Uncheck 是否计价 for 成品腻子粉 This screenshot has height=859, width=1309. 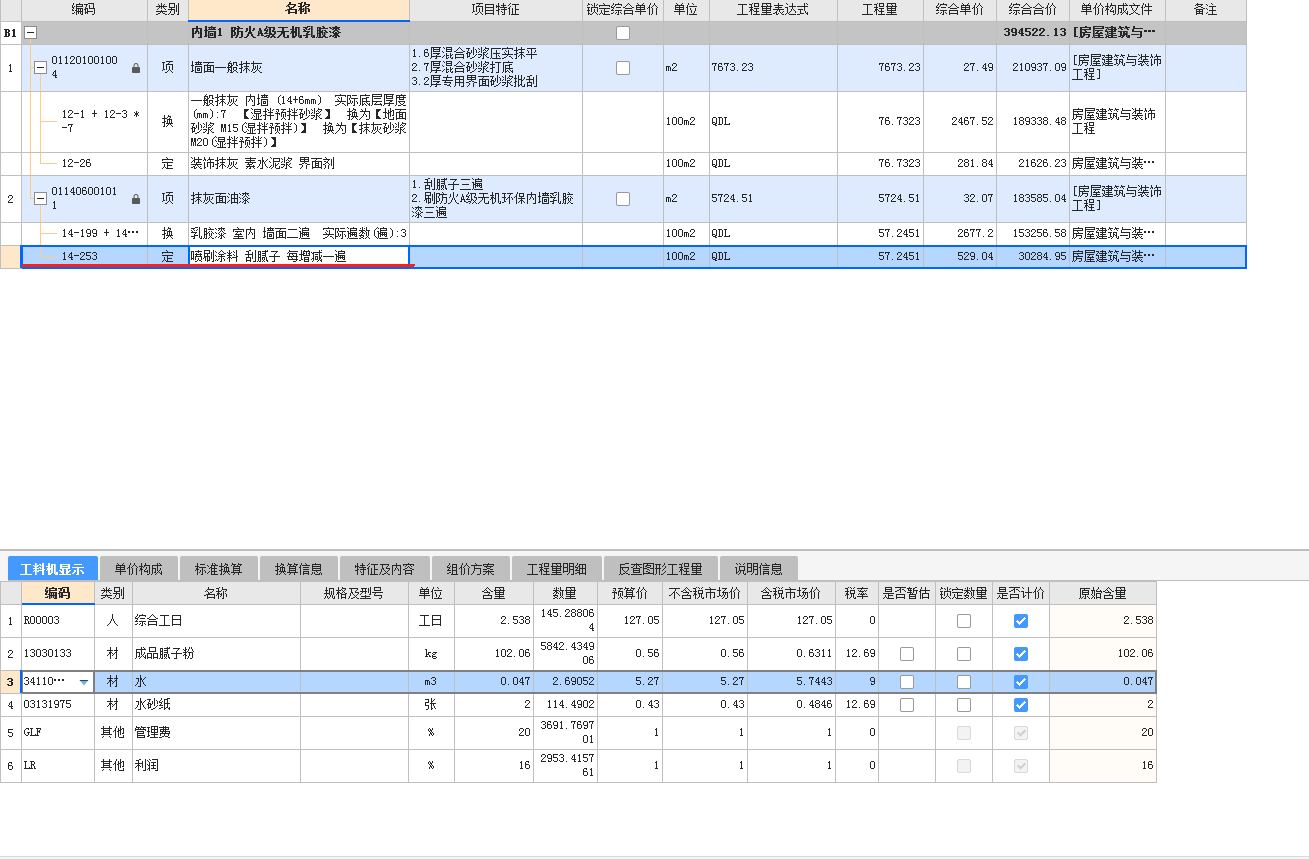(1021, 654)
